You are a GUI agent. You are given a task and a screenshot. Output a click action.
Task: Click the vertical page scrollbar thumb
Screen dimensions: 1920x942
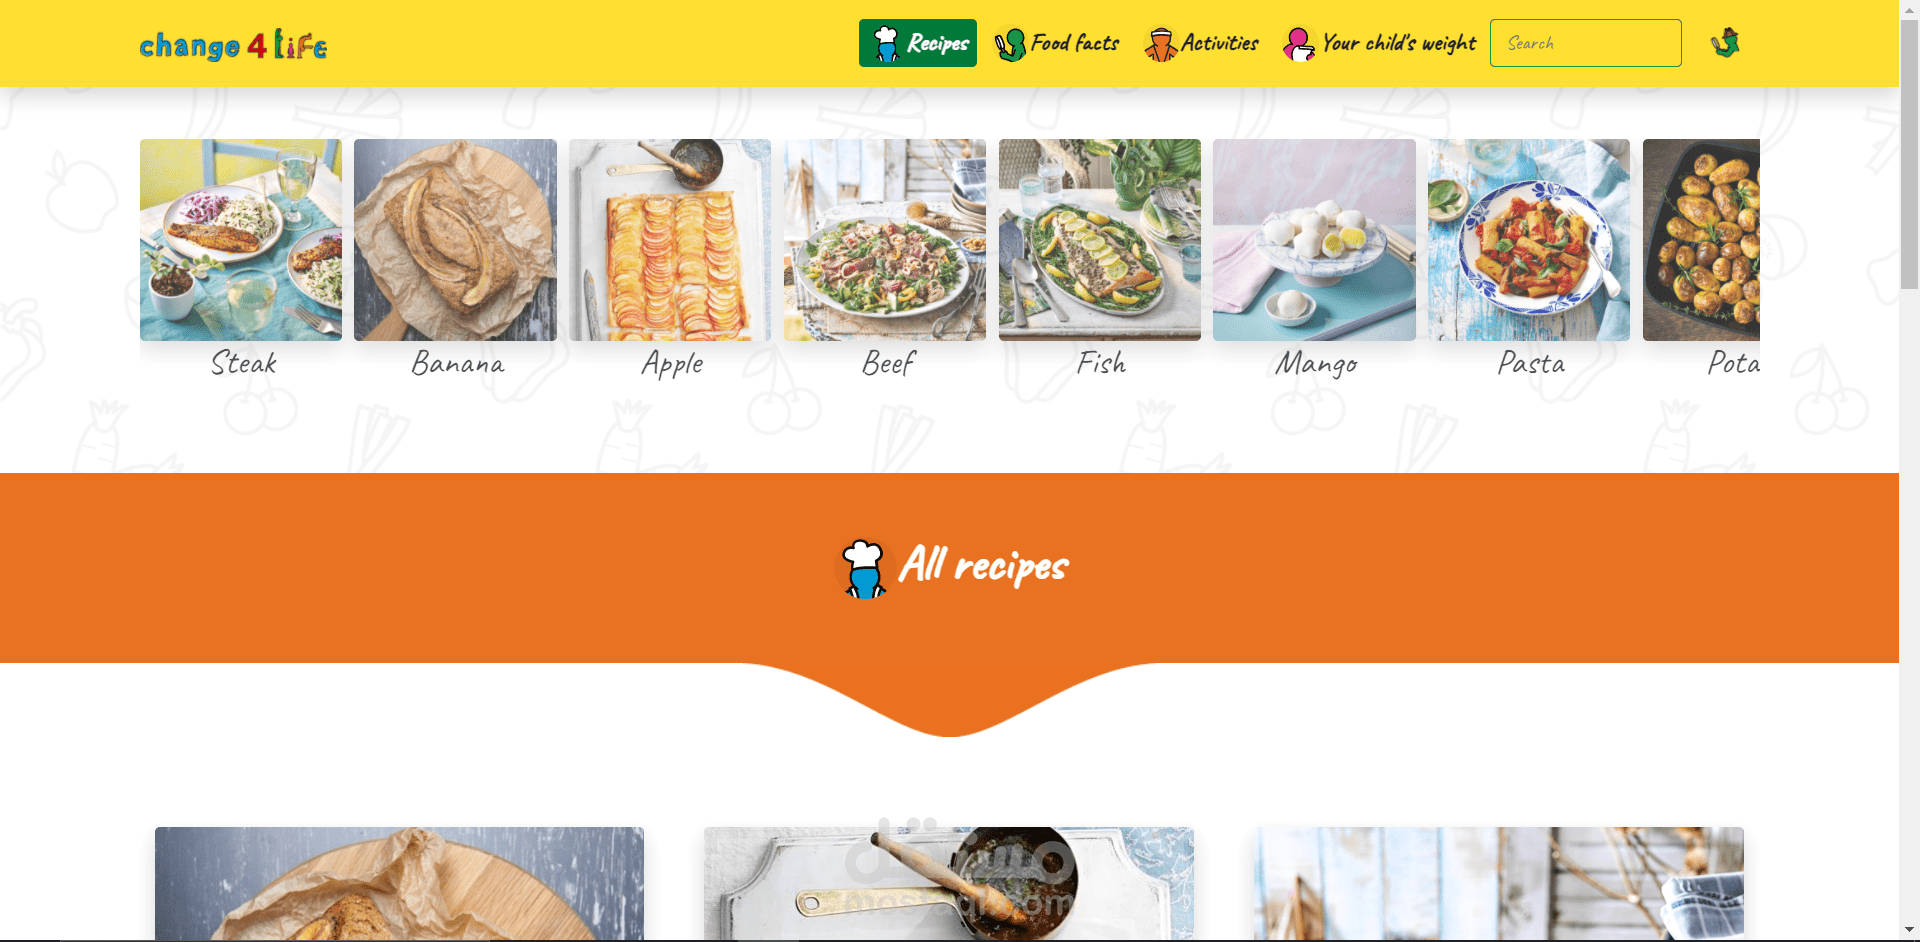1909,155
